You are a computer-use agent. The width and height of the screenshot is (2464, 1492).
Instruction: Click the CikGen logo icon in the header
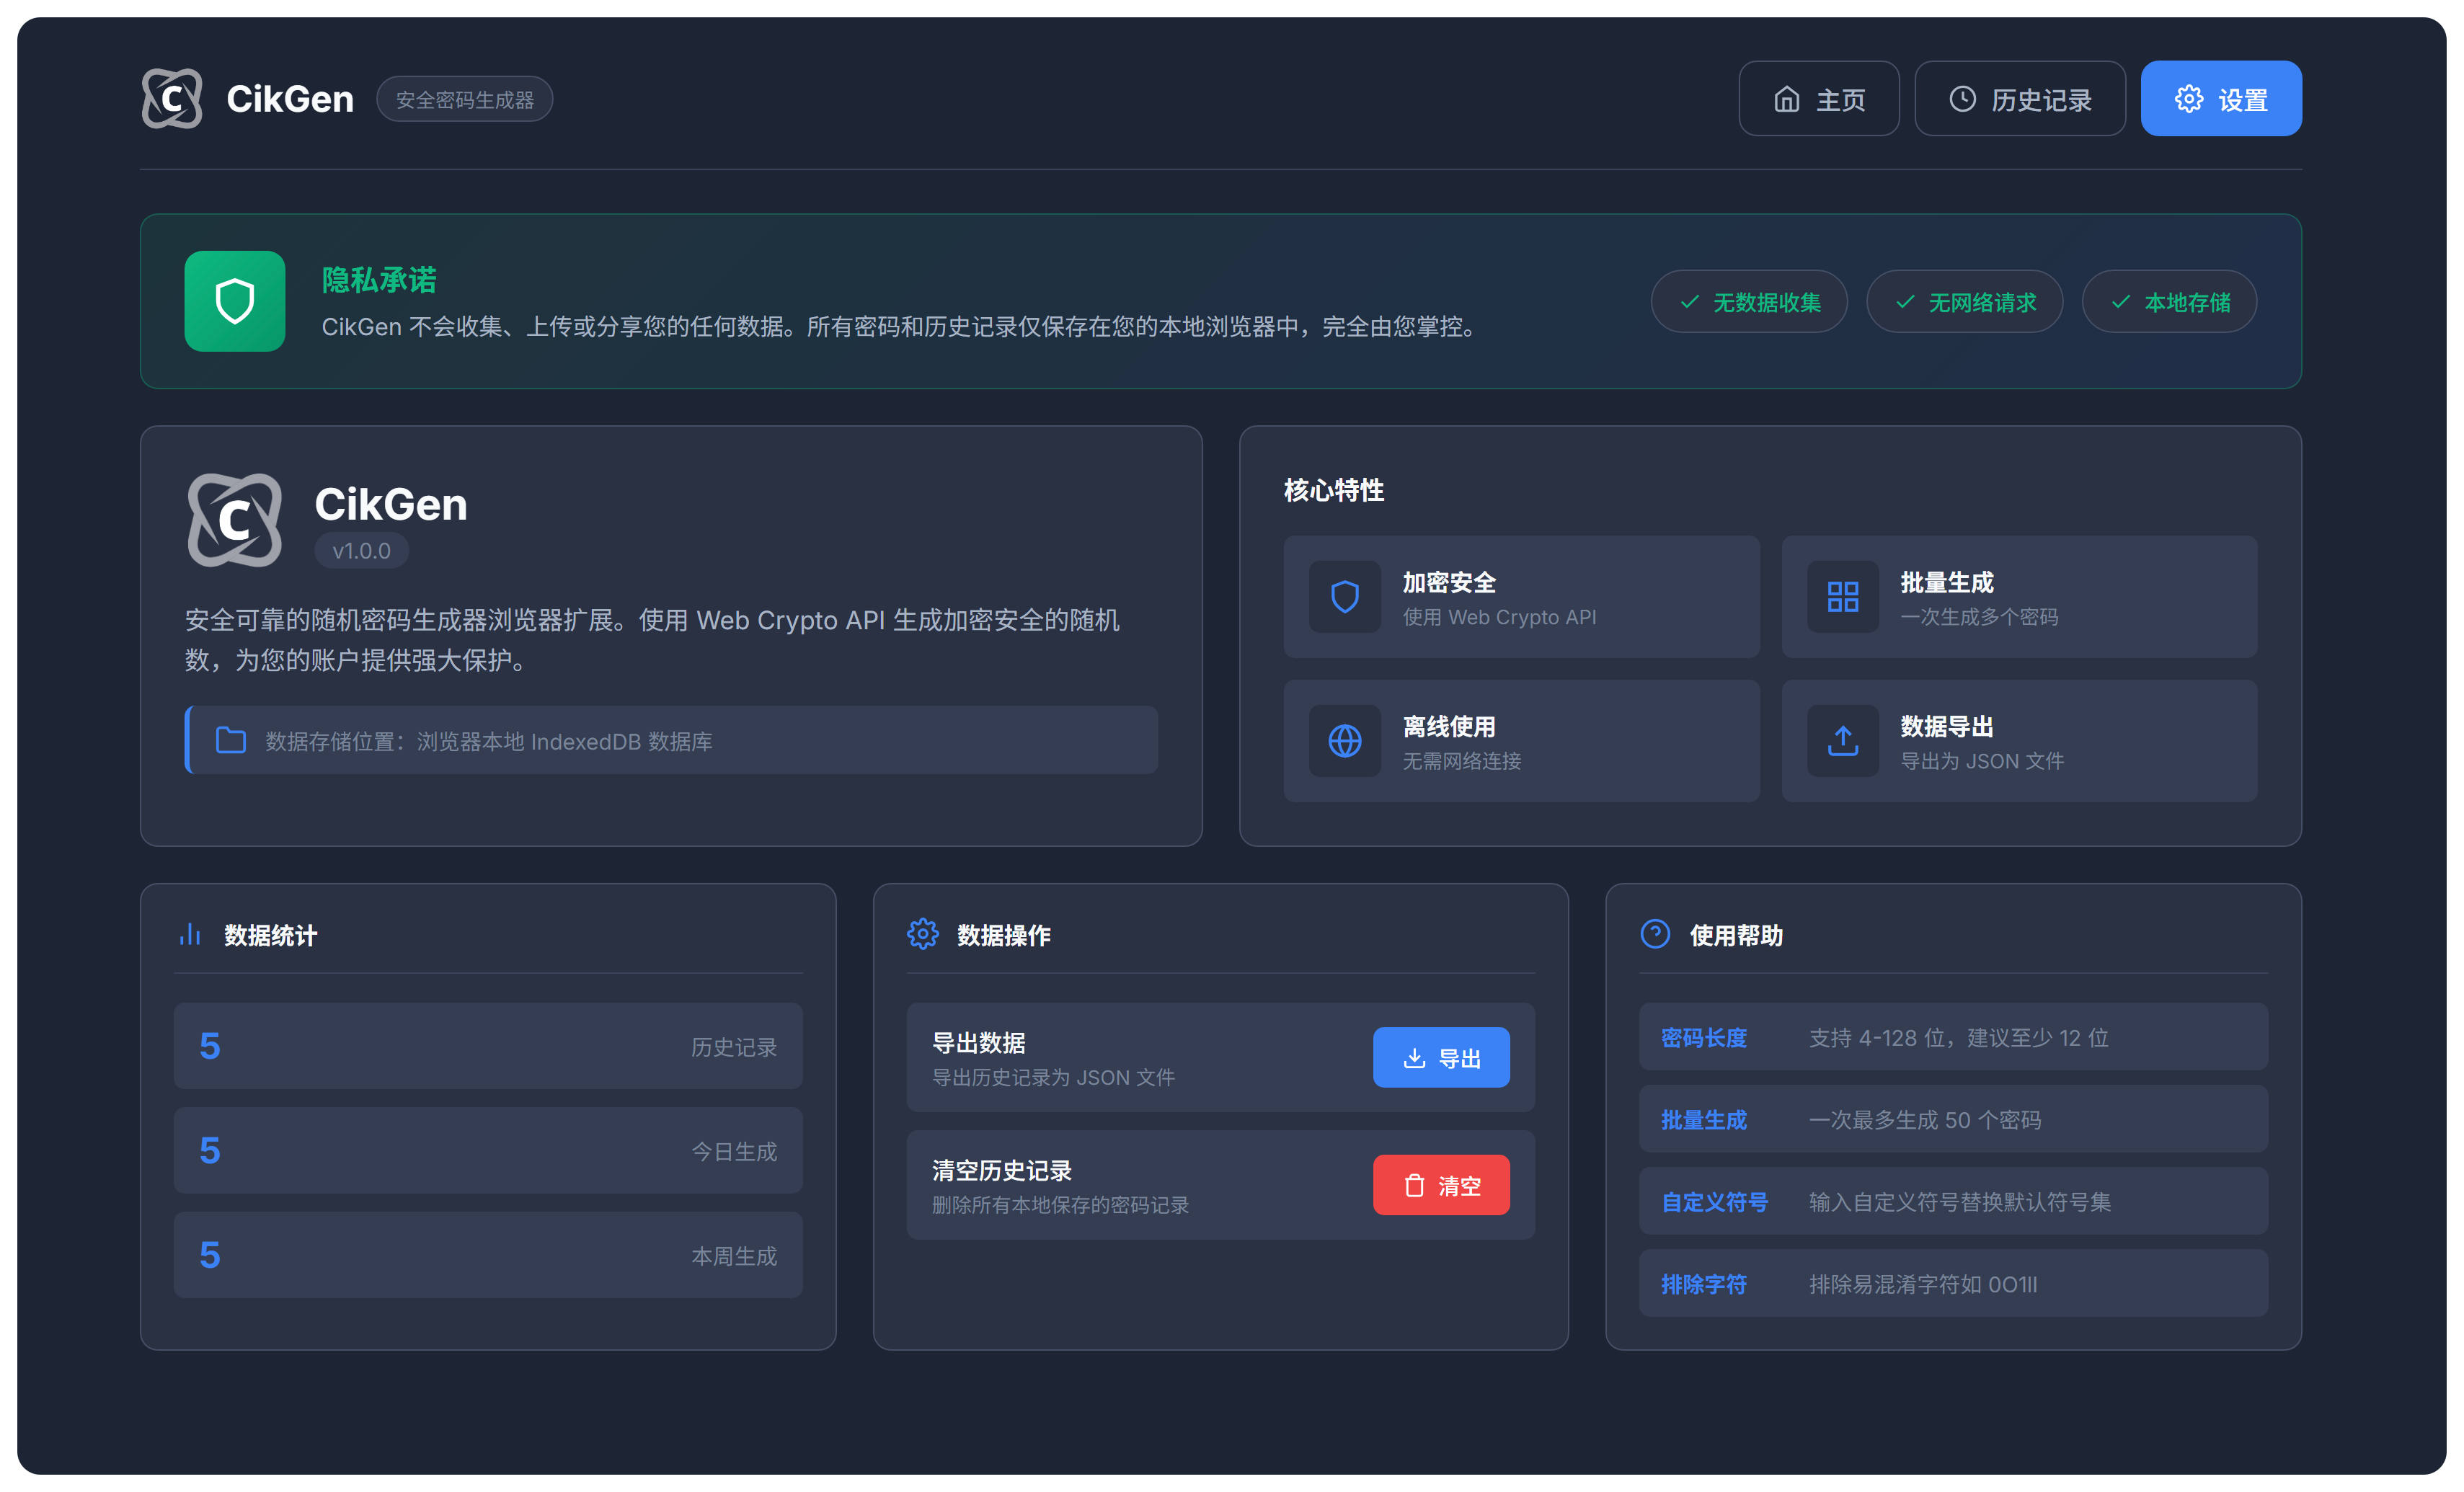172,98
